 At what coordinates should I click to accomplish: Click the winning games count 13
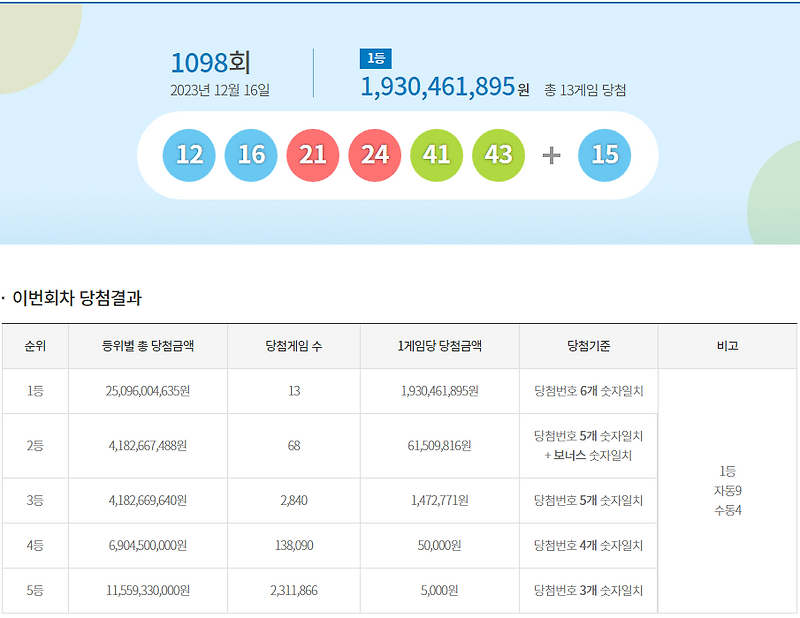point(294,391)
